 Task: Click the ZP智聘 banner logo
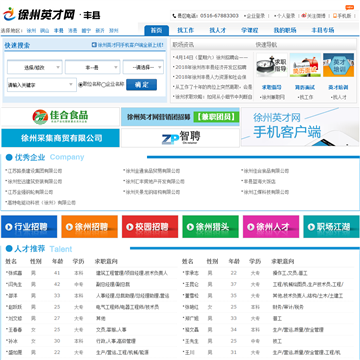(x=180, y=138)
